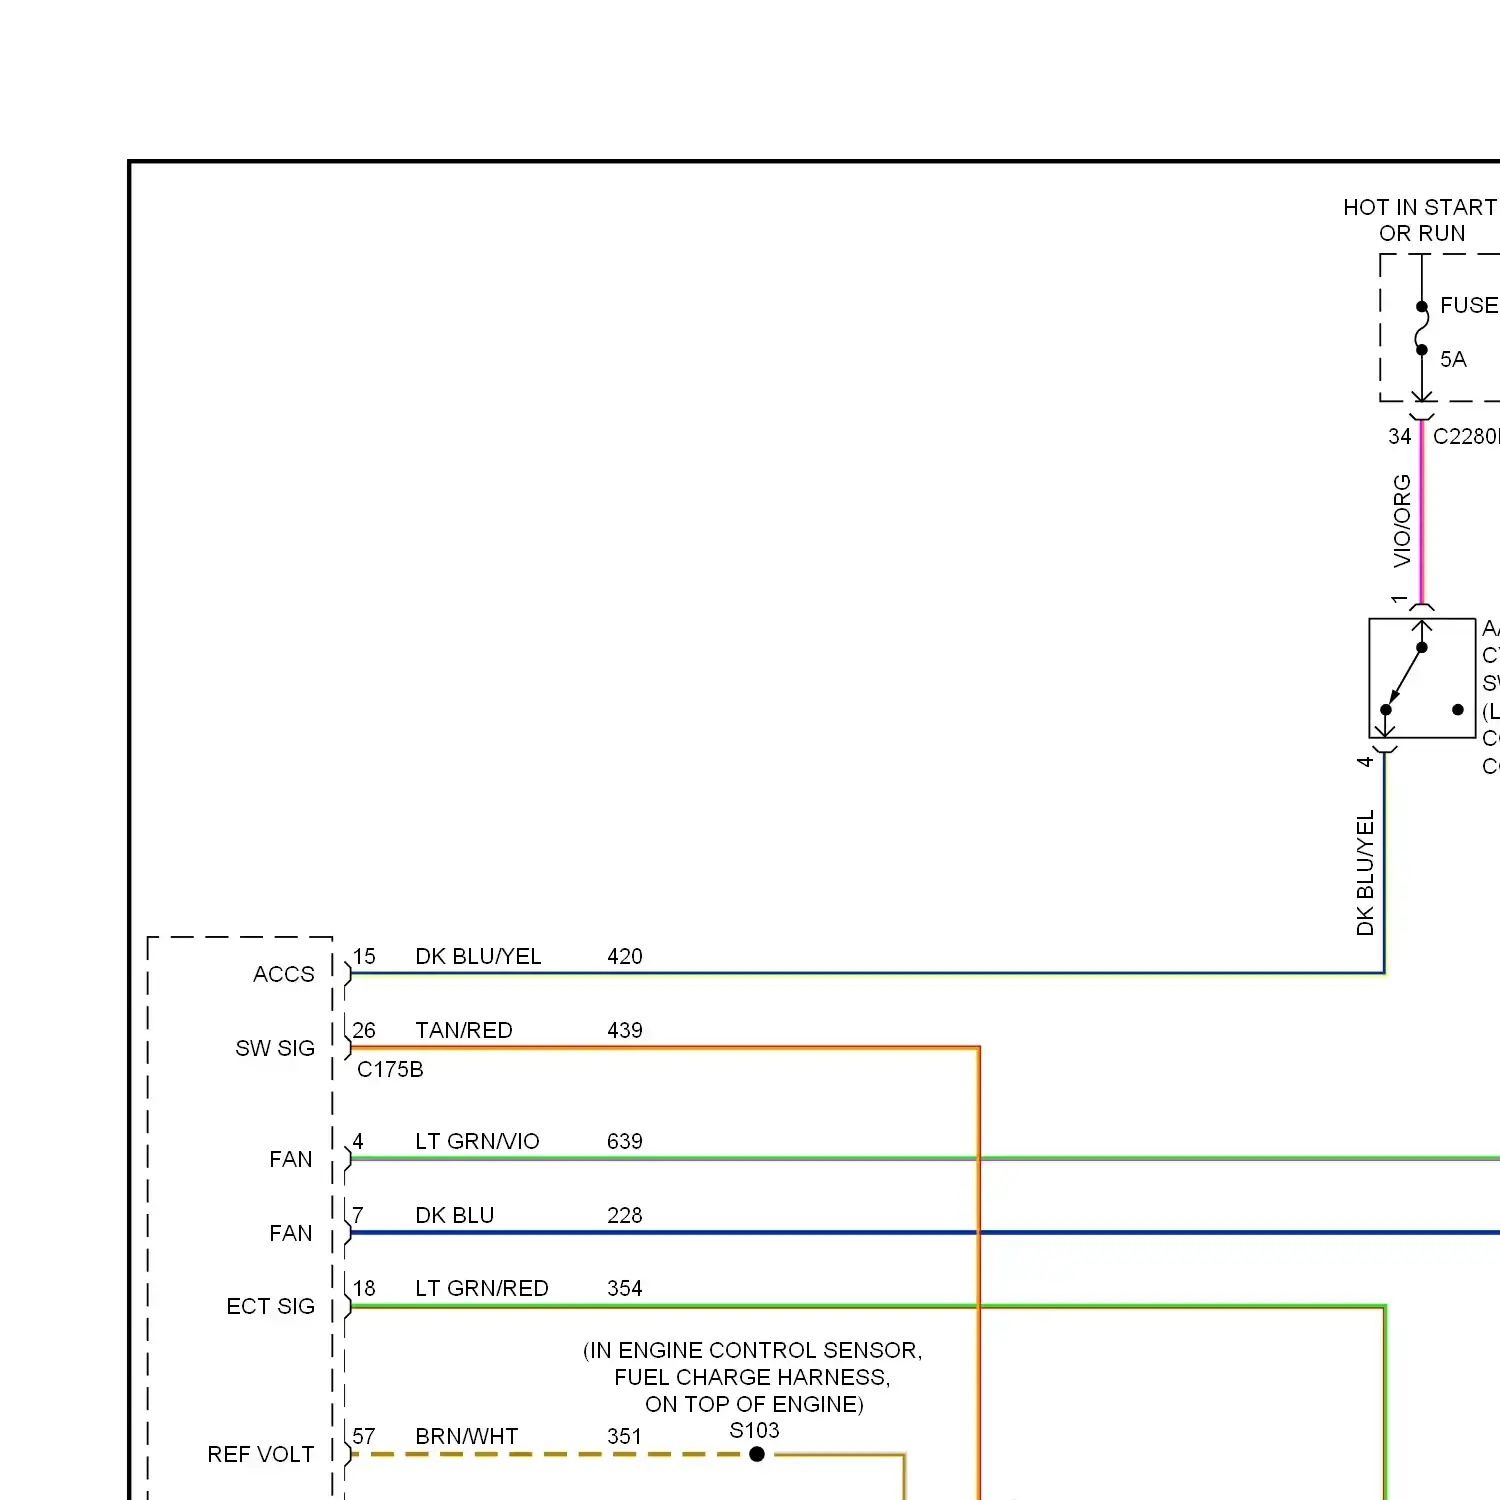Click the 'IN ENGINE CONTROL SENSOR' note line

click(752, 1350)
